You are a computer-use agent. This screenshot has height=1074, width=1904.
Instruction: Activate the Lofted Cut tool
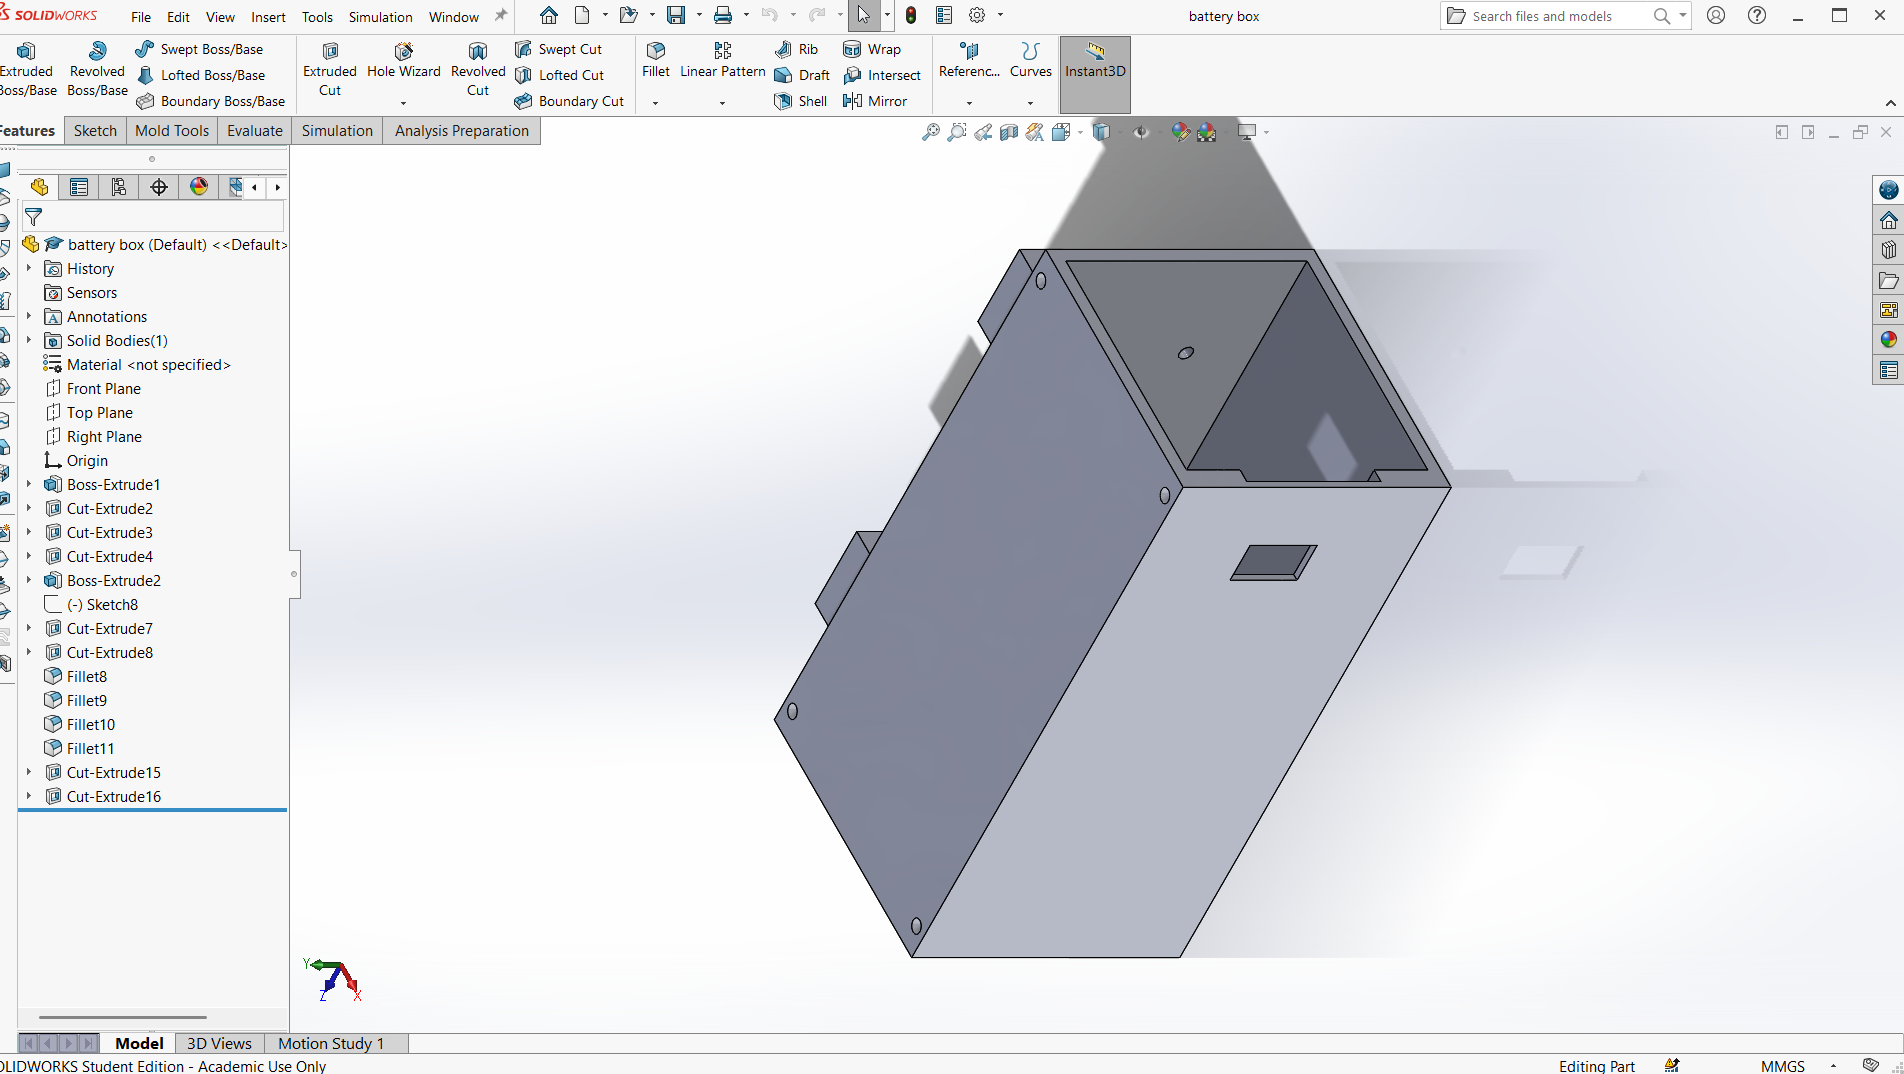tap(559, 75)
